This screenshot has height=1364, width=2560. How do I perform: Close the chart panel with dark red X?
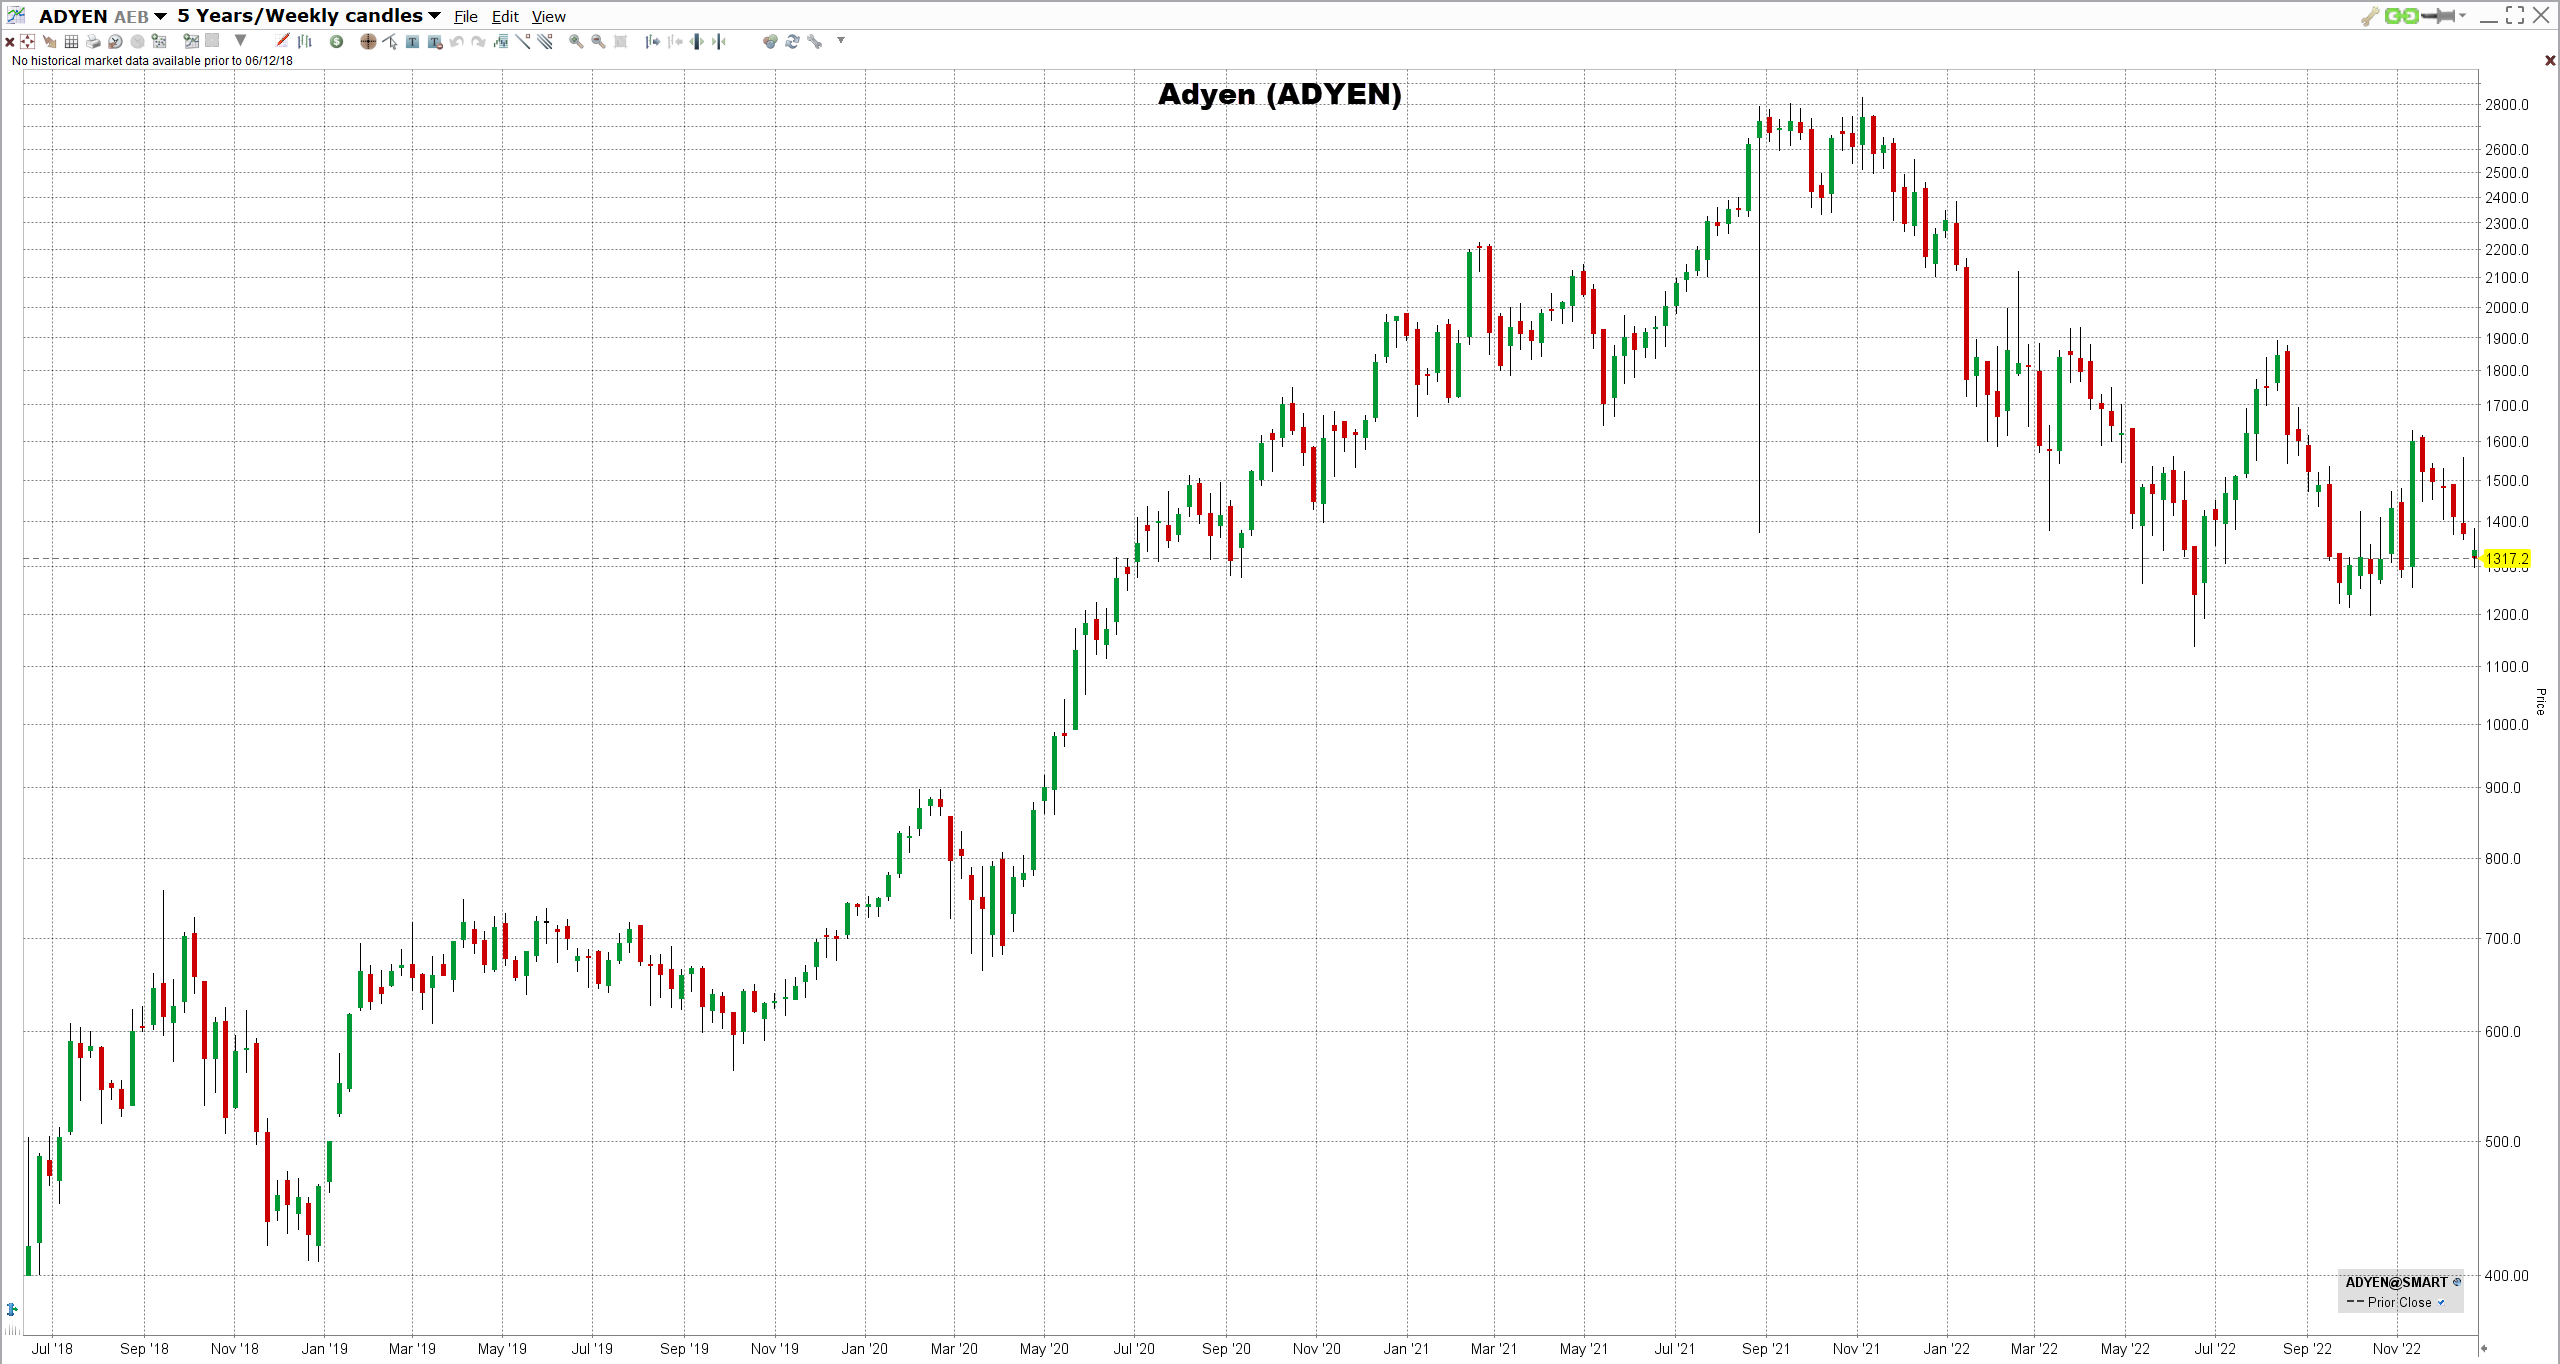tap(2549, 61)
